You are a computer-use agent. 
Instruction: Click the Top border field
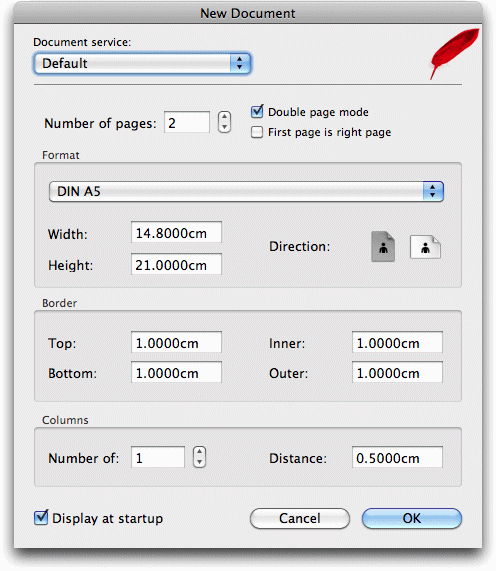[x=176, y=342]
